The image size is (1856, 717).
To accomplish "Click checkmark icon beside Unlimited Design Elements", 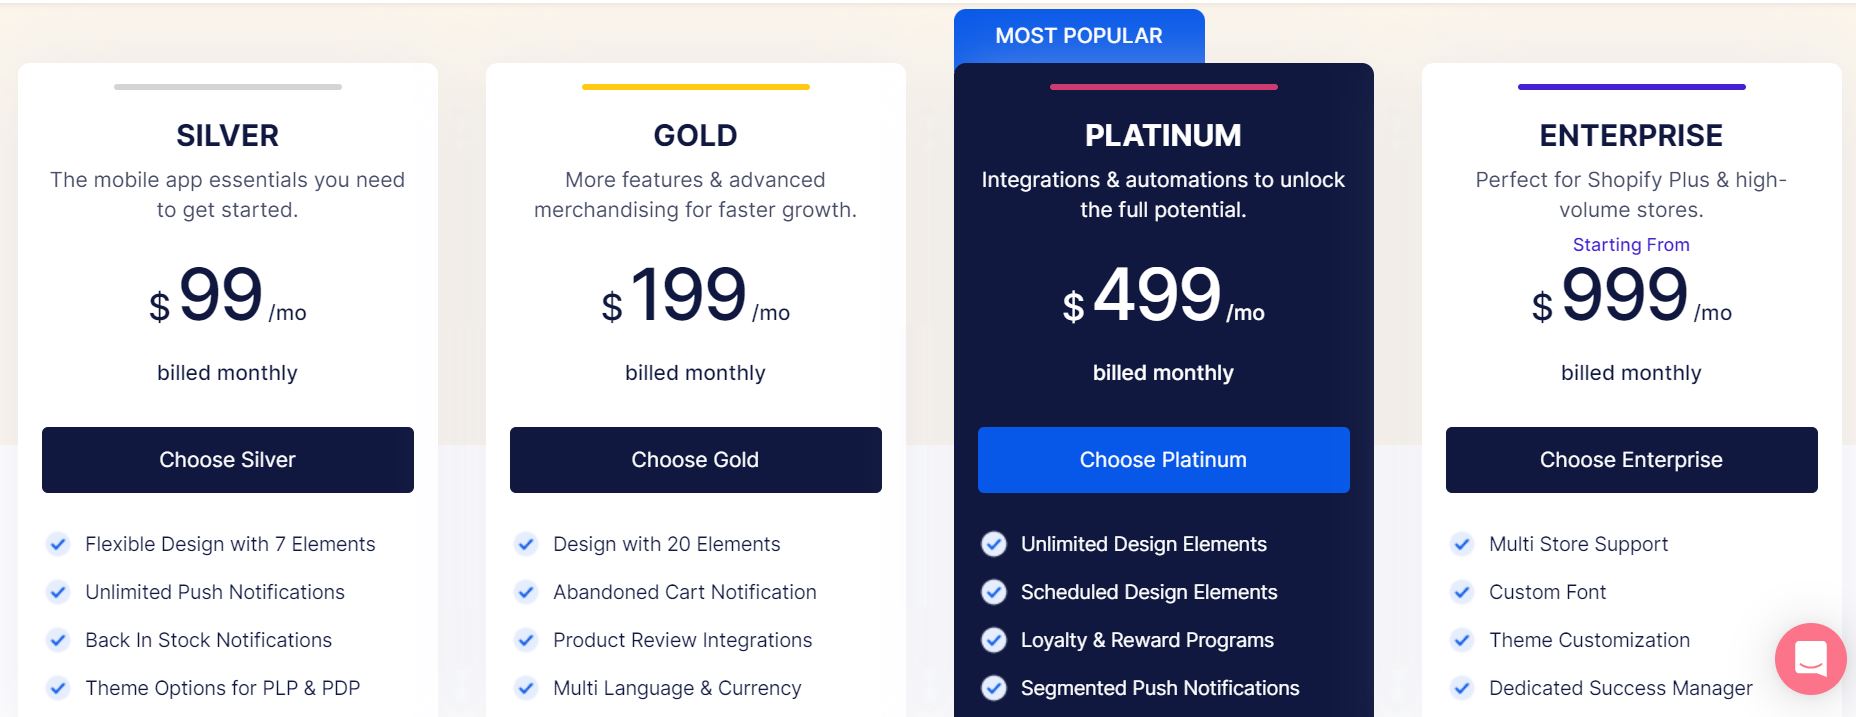I will (x=994, y=544).
